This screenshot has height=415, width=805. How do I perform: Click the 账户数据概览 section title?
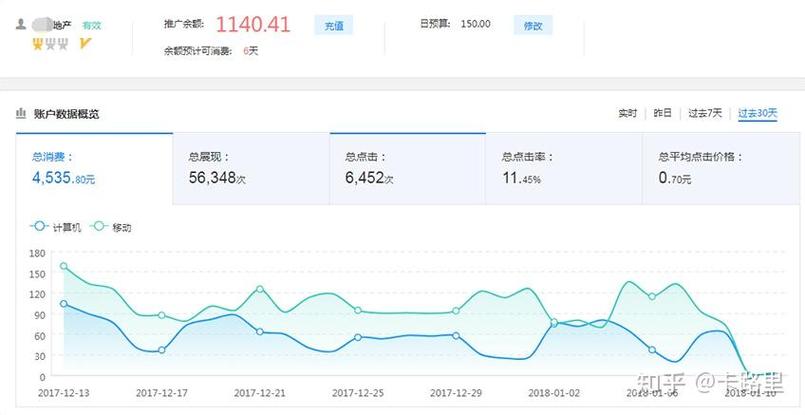click(66, 114)
